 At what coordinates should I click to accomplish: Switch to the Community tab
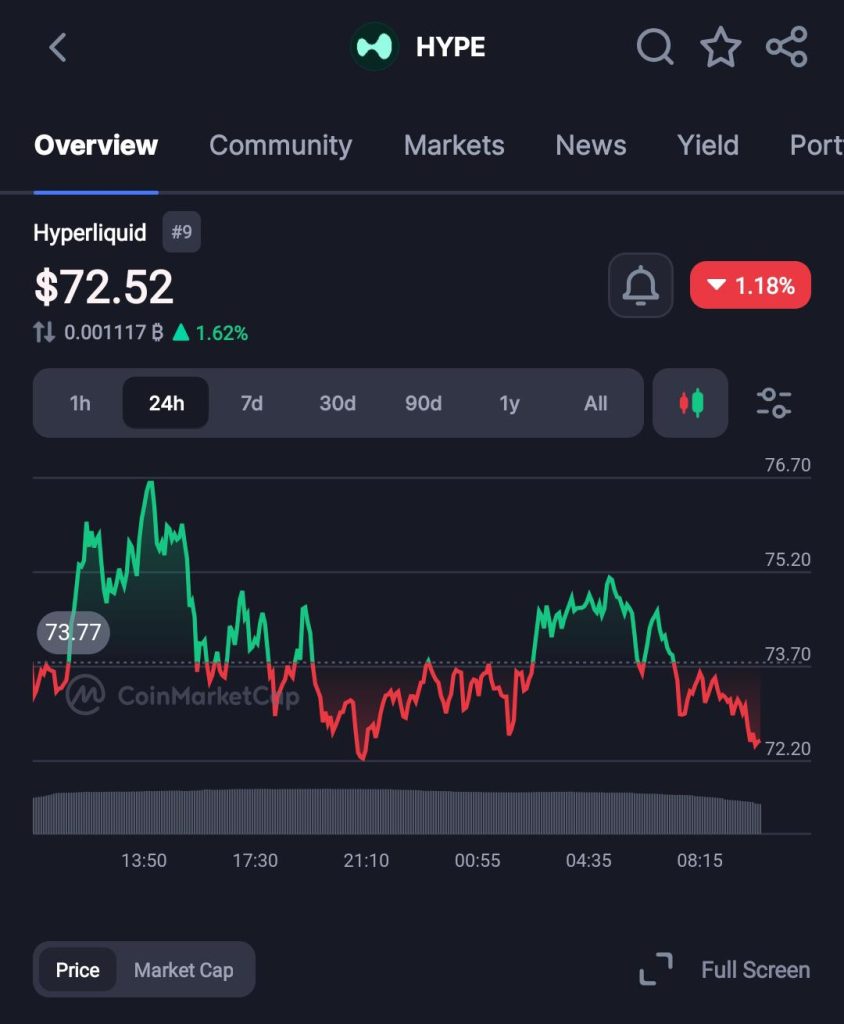[280, 145]
